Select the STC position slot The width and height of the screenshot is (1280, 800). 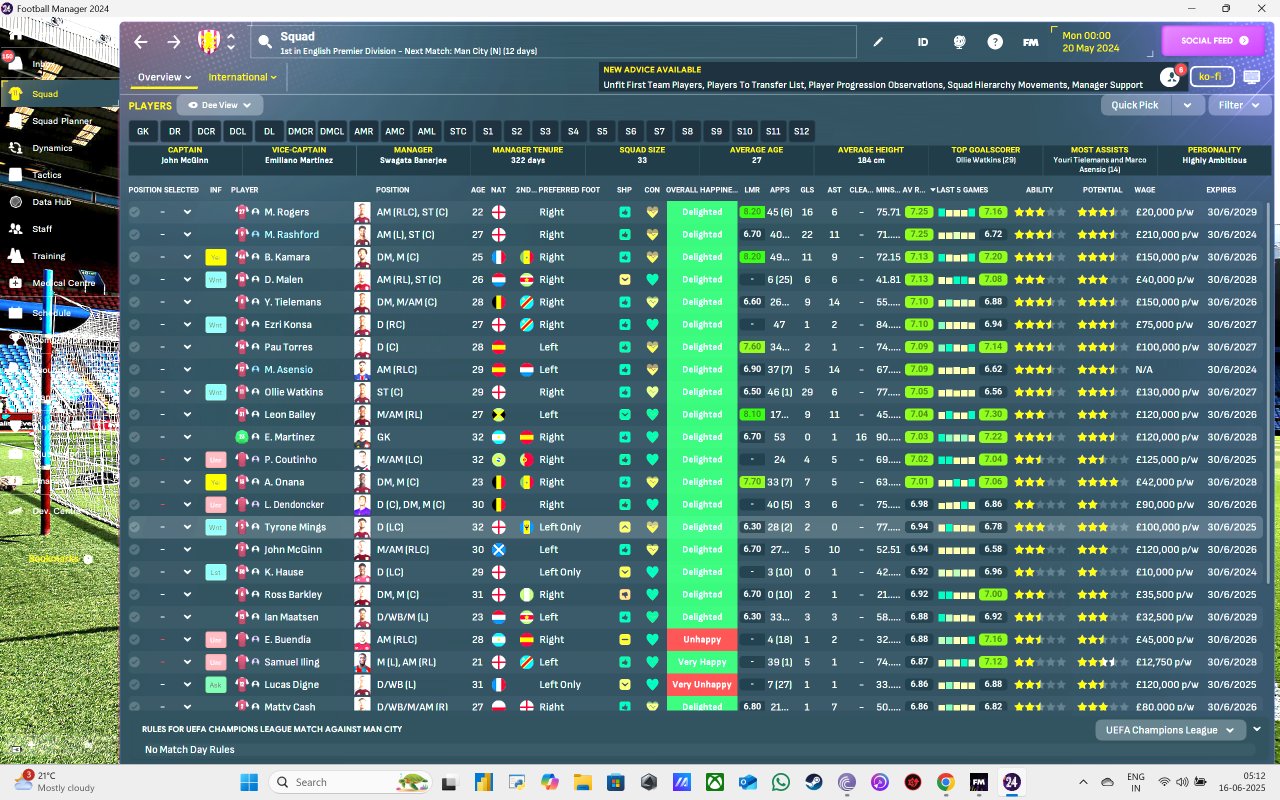(x=458, y=131)
